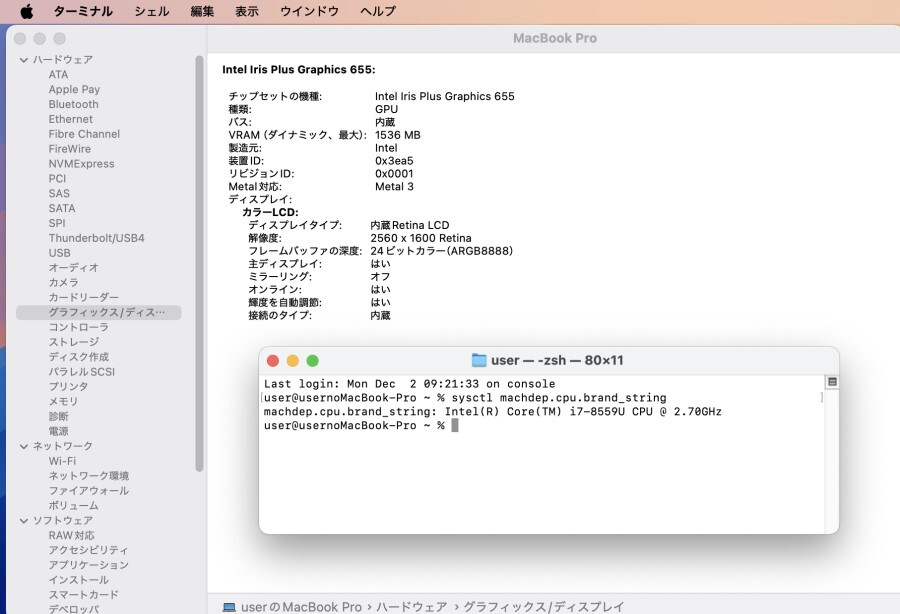This screenshot has height=614, width=900.
Task: Select NVMExpress in the sidebar
Action: tap(82, 164)
